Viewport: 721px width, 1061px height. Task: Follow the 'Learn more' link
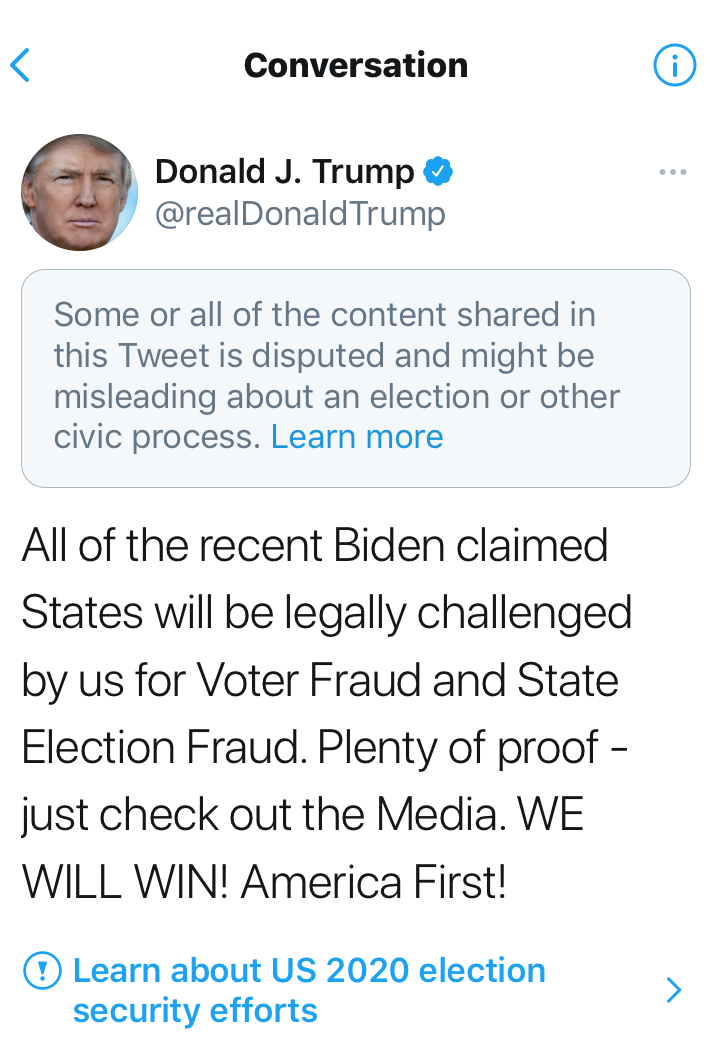tap(357, 437)
